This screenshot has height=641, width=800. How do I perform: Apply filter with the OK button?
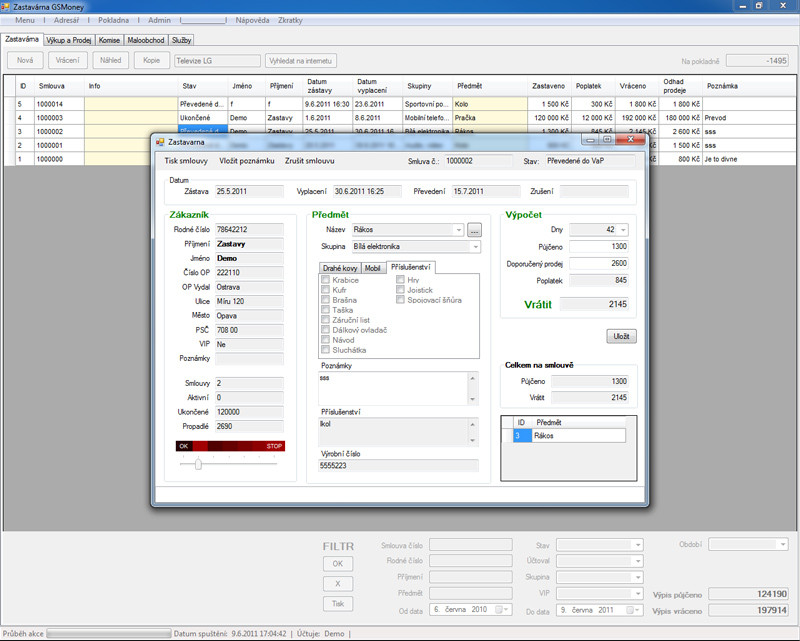coord(338,564)
